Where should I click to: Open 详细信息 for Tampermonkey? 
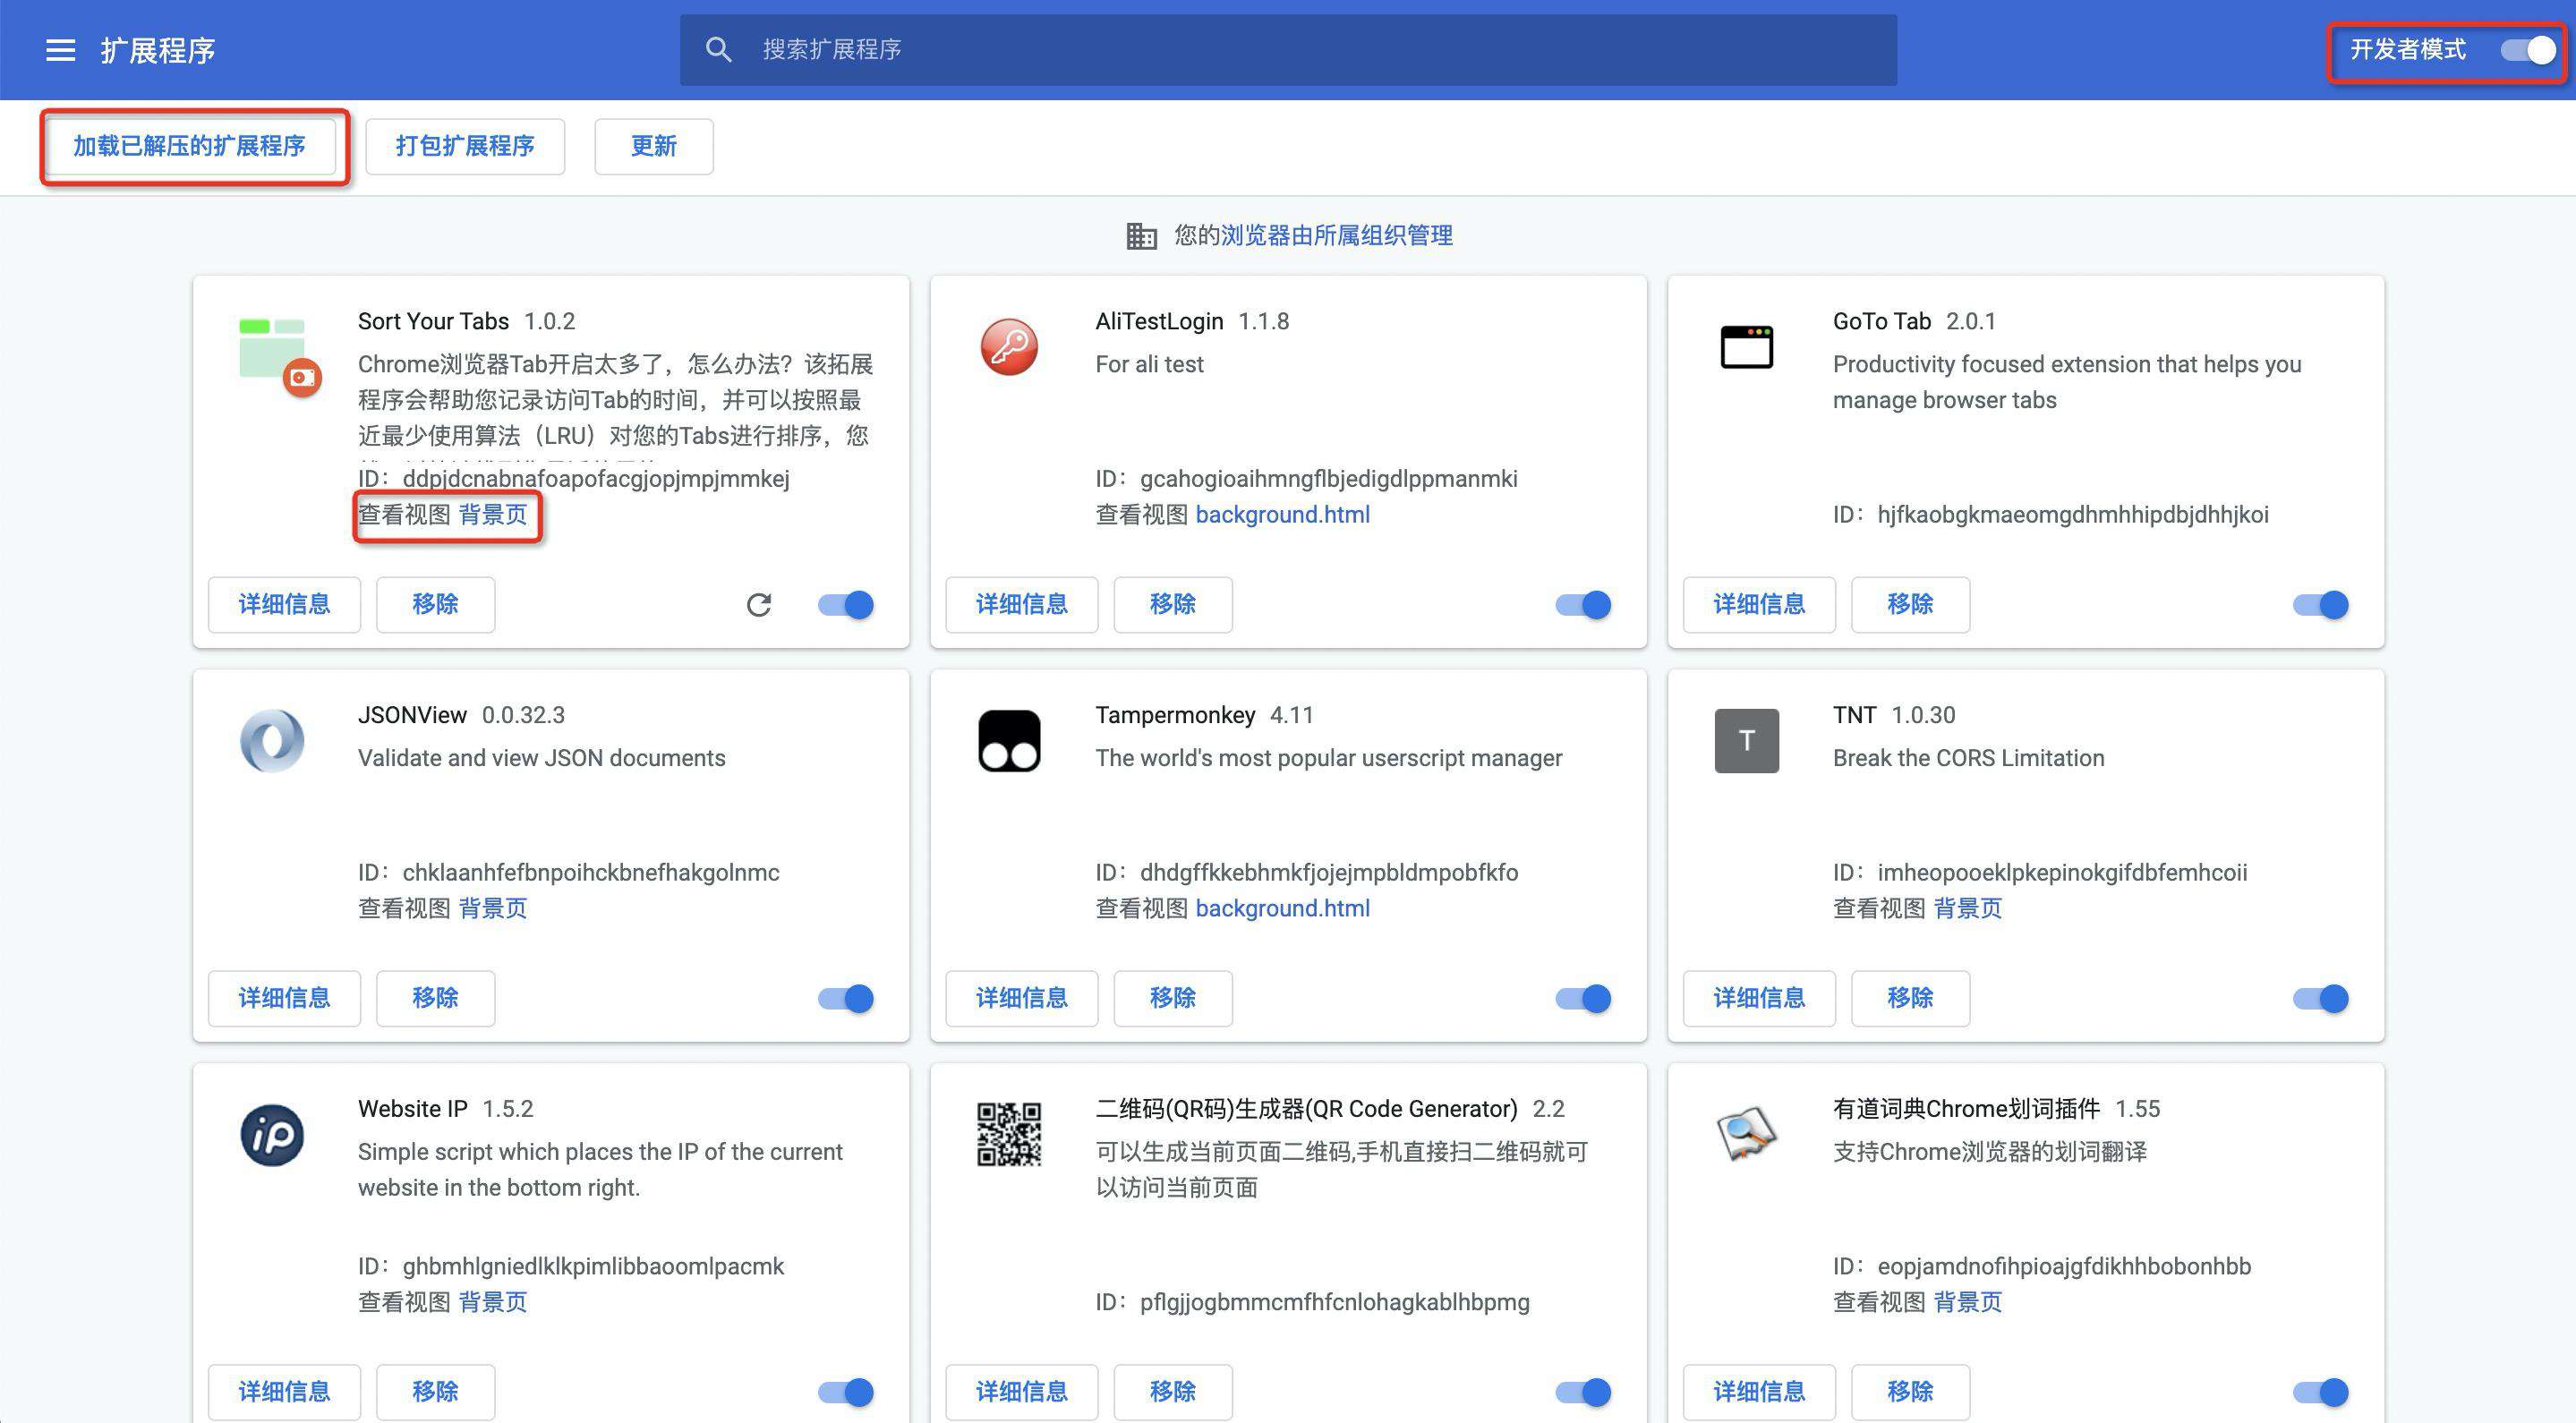tap(1021, 998)
